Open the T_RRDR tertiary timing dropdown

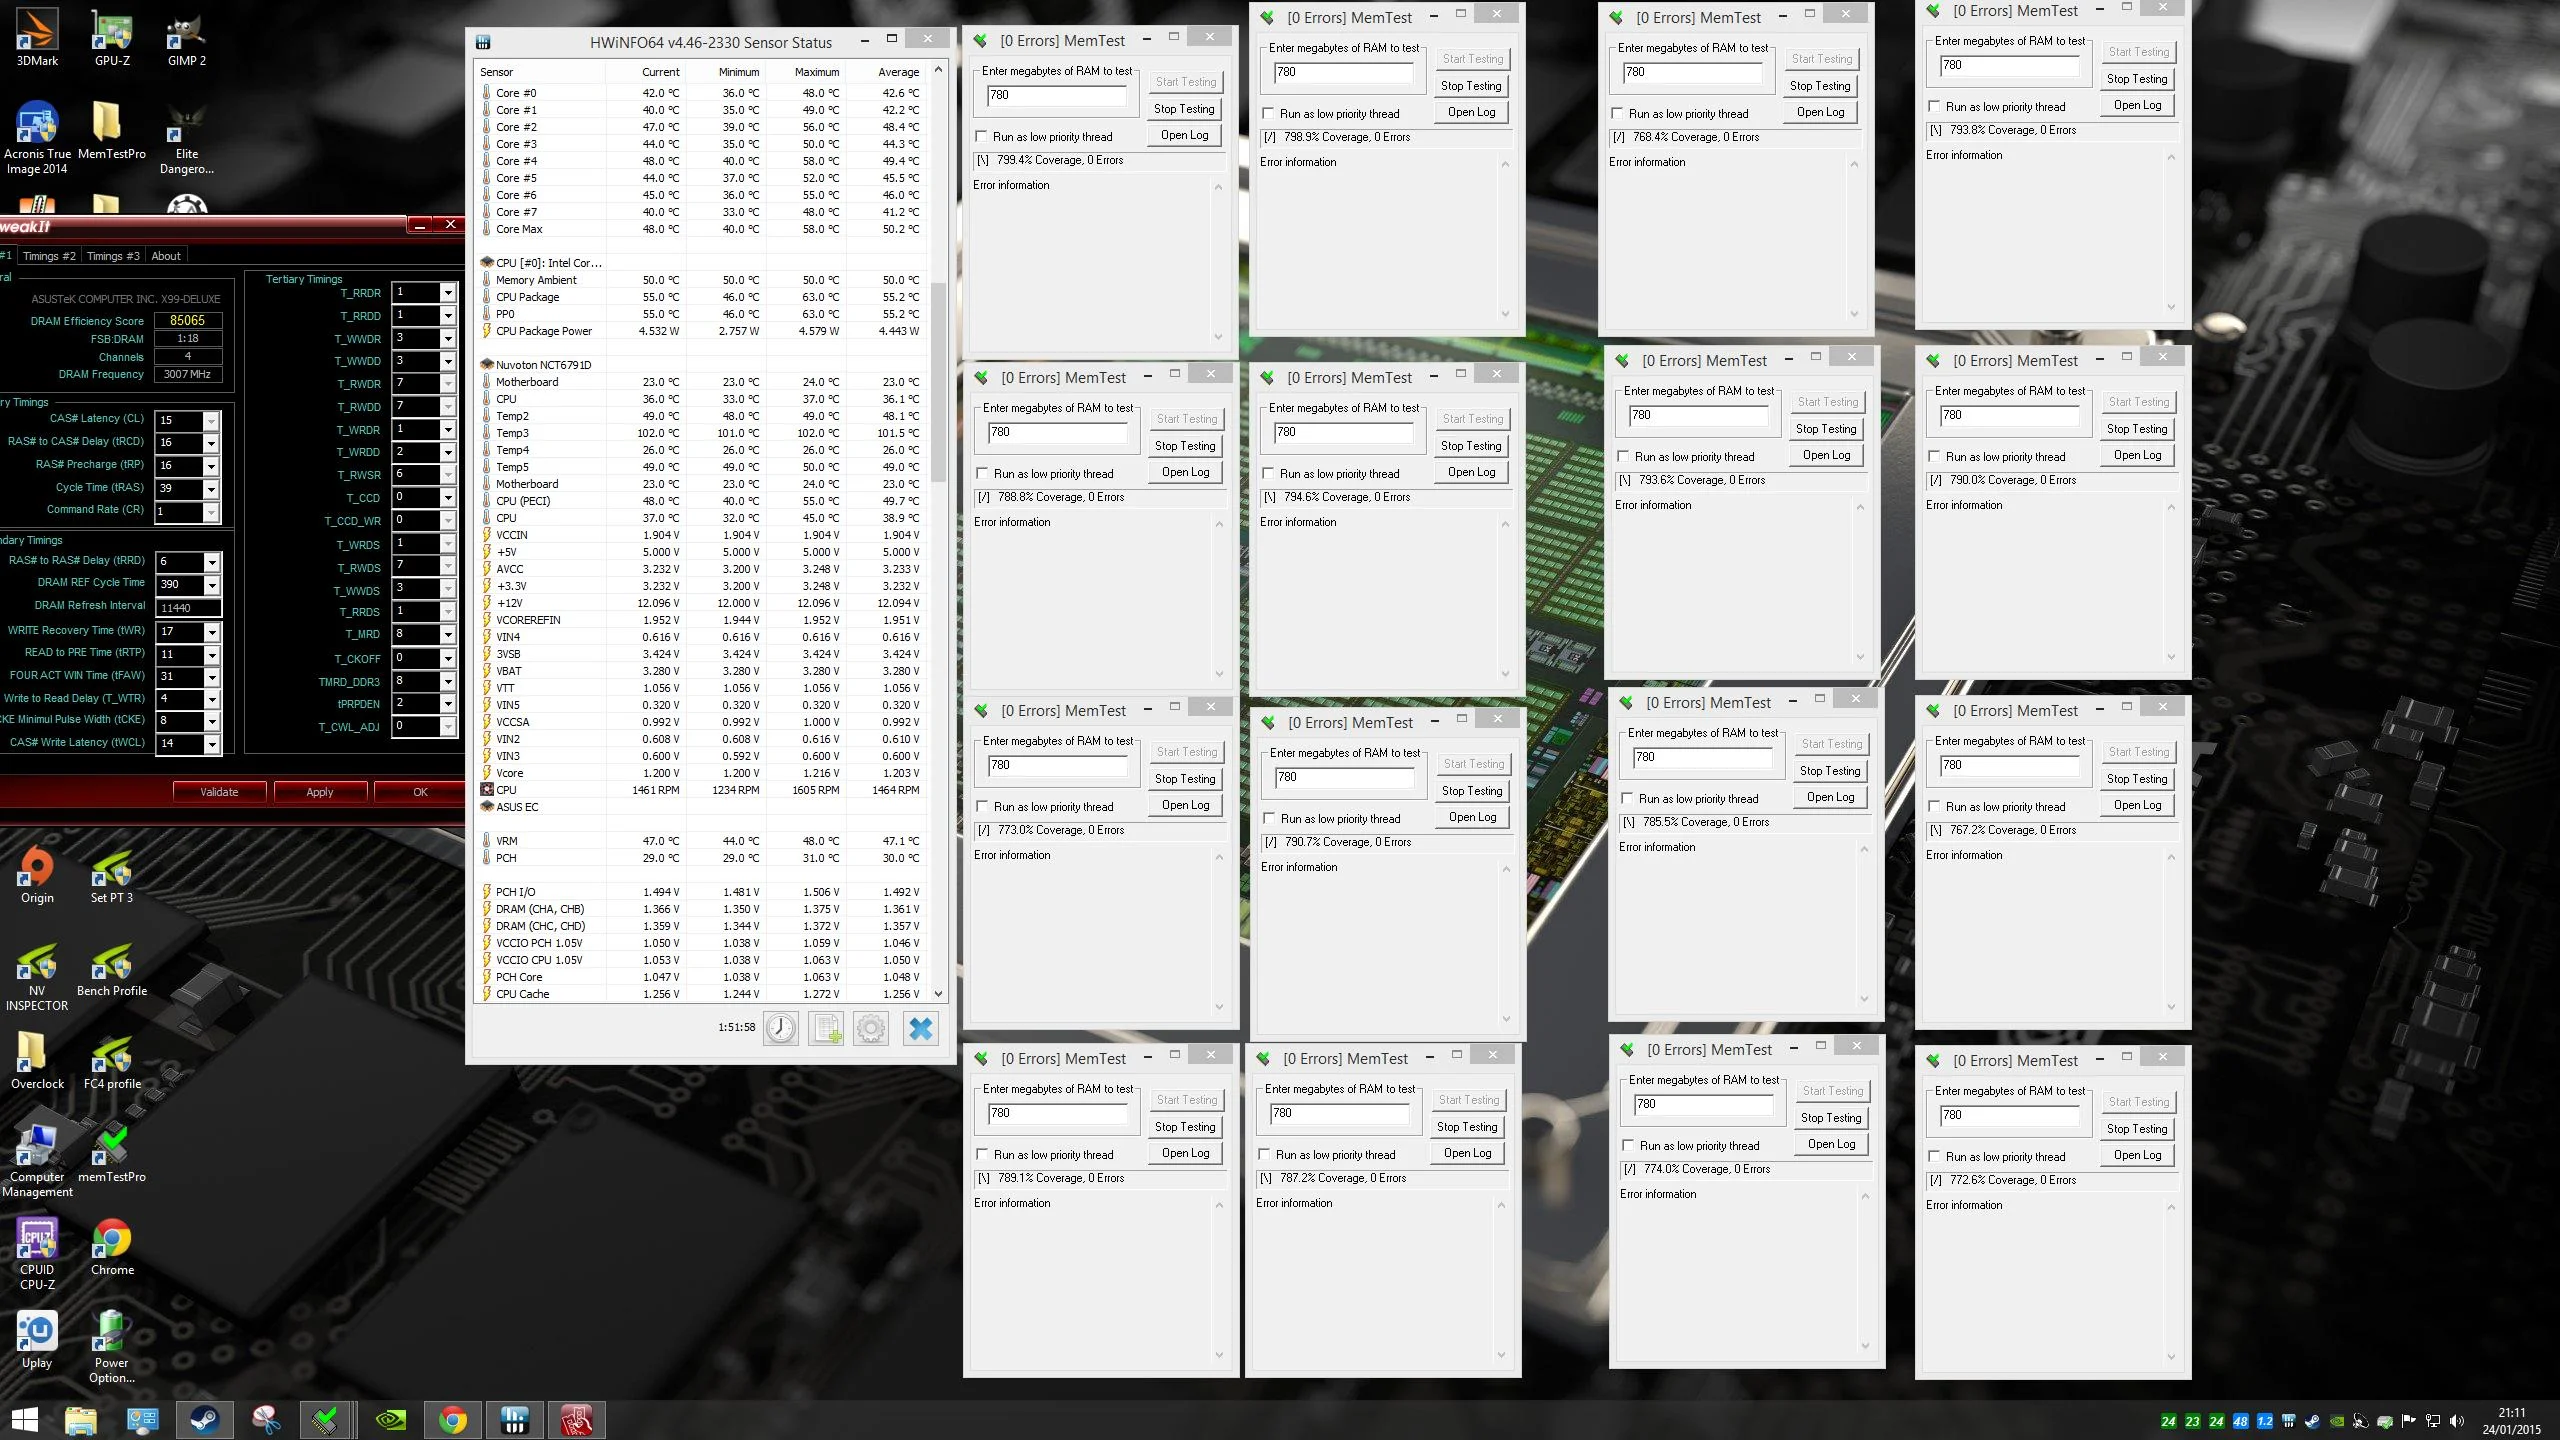tap(448, 293)
